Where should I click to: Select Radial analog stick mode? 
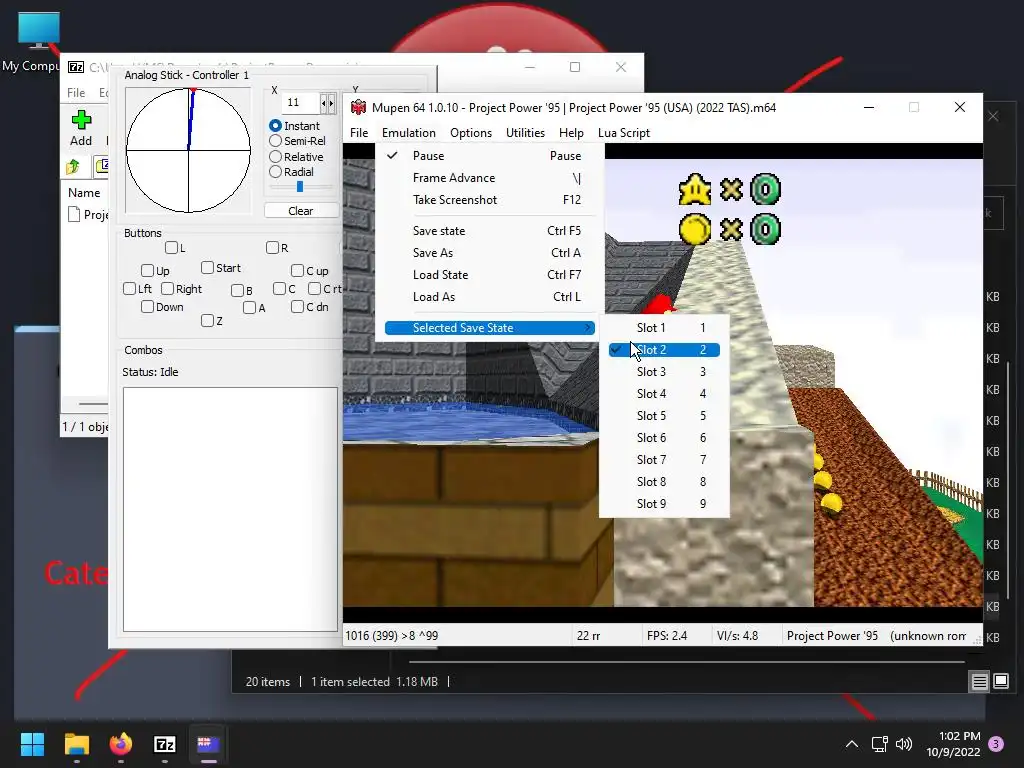pos(276,172)
